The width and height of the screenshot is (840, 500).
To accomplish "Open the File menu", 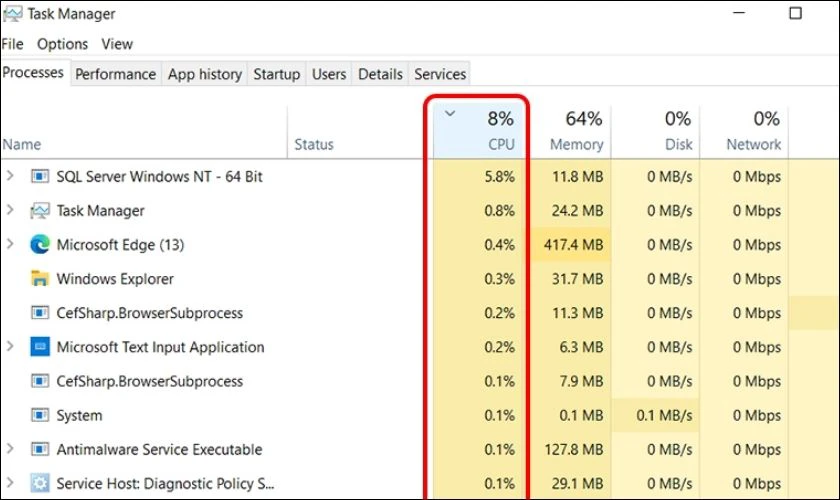I will tap(12, 44).
